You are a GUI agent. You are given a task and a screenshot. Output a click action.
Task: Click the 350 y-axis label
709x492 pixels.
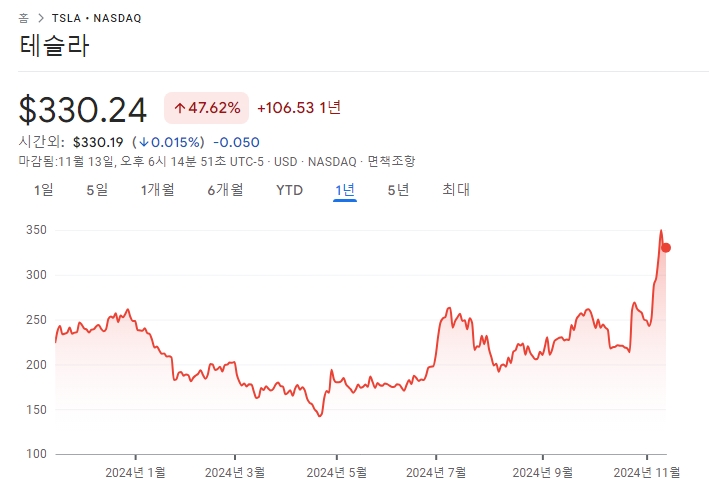tap(36, 230)
